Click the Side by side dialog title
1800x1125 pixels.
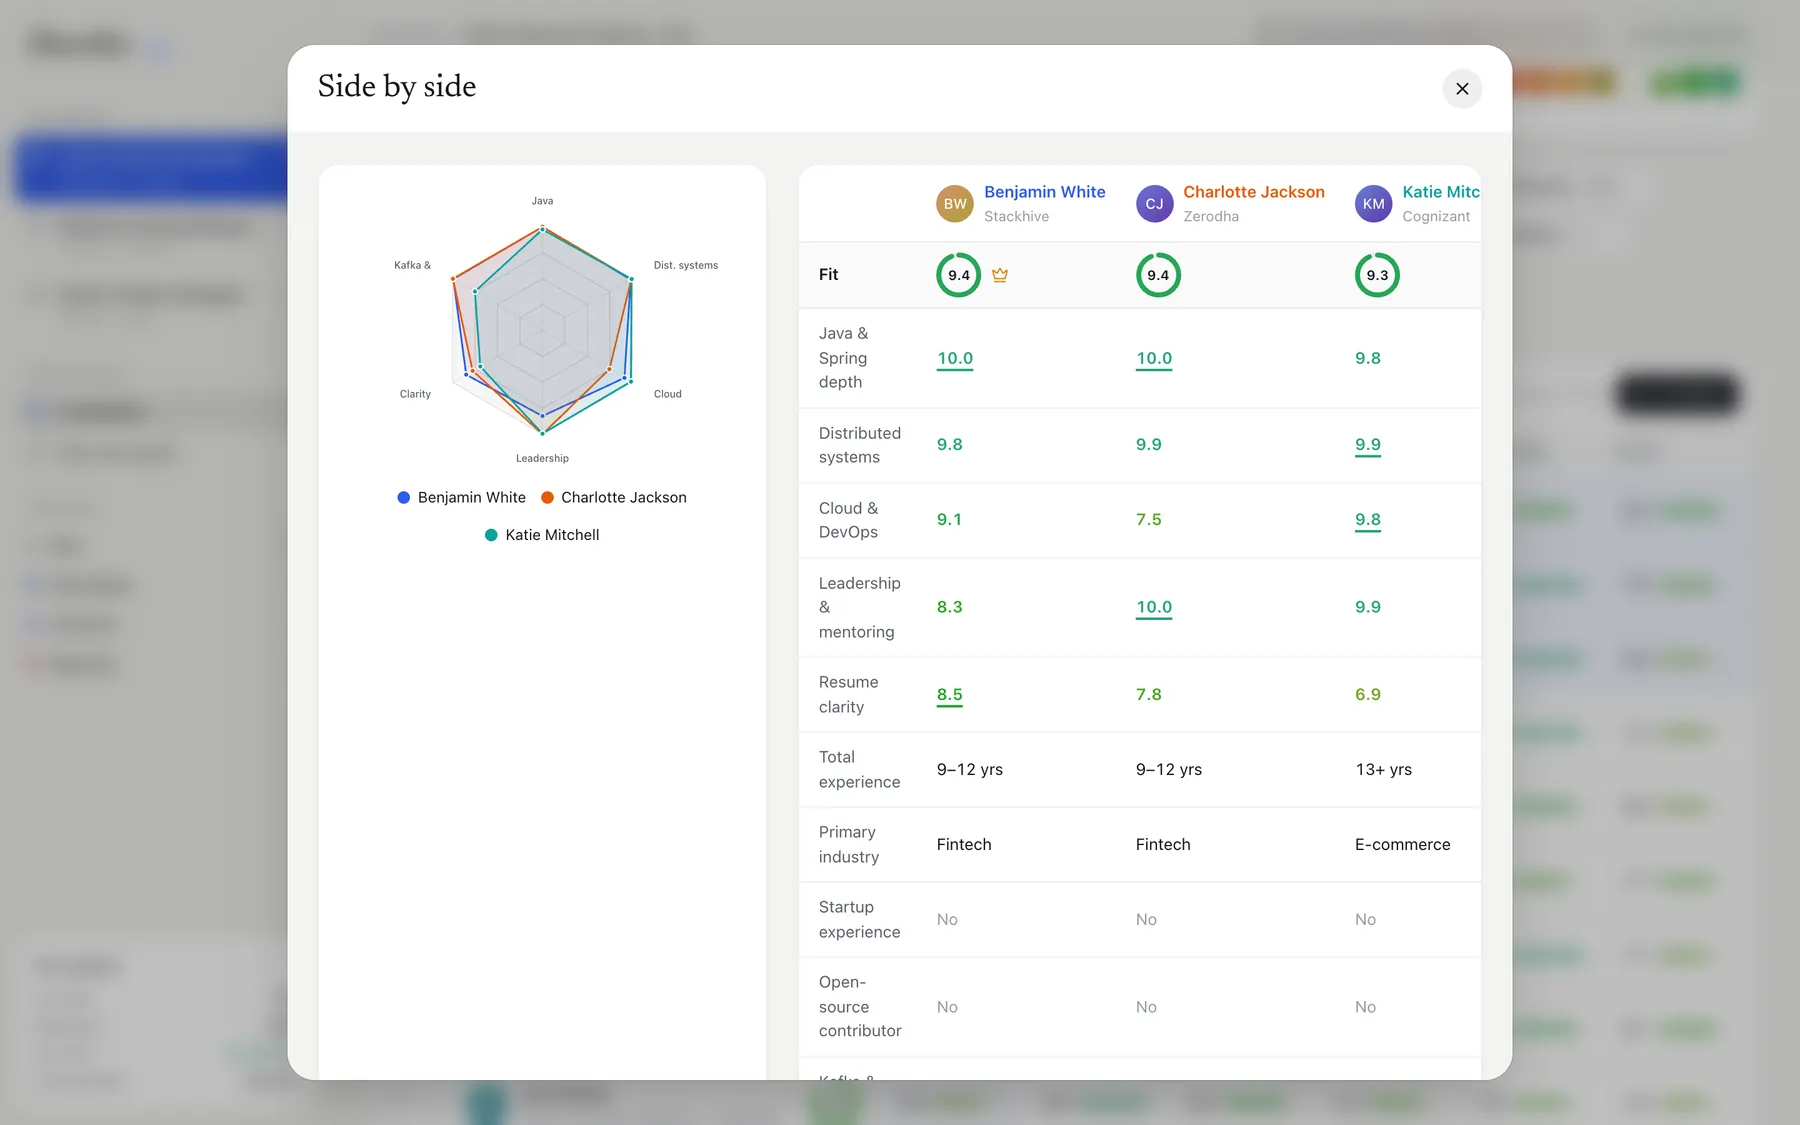[x=397, y=86]
